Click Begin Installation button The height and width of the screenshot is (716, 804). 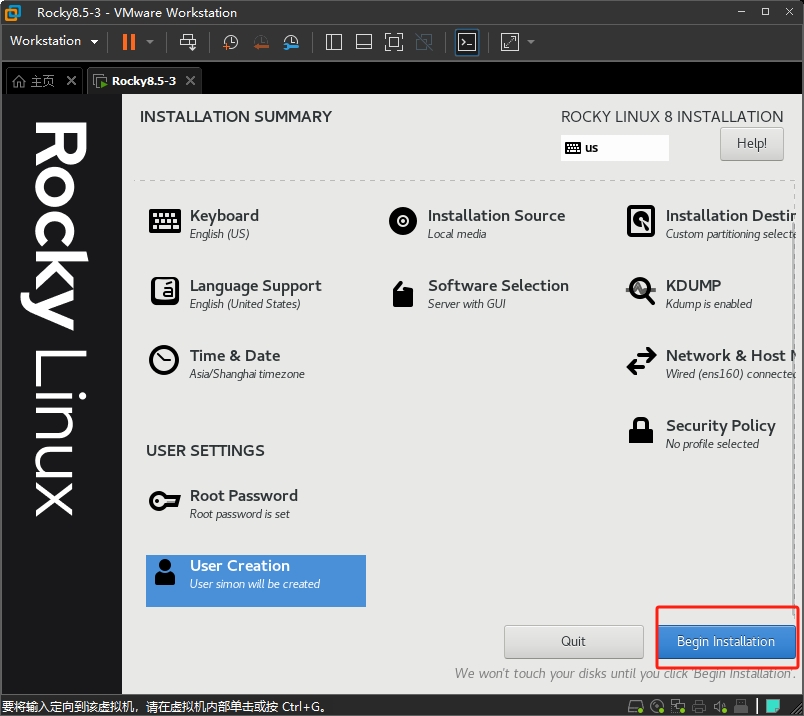tap(726, 642)
